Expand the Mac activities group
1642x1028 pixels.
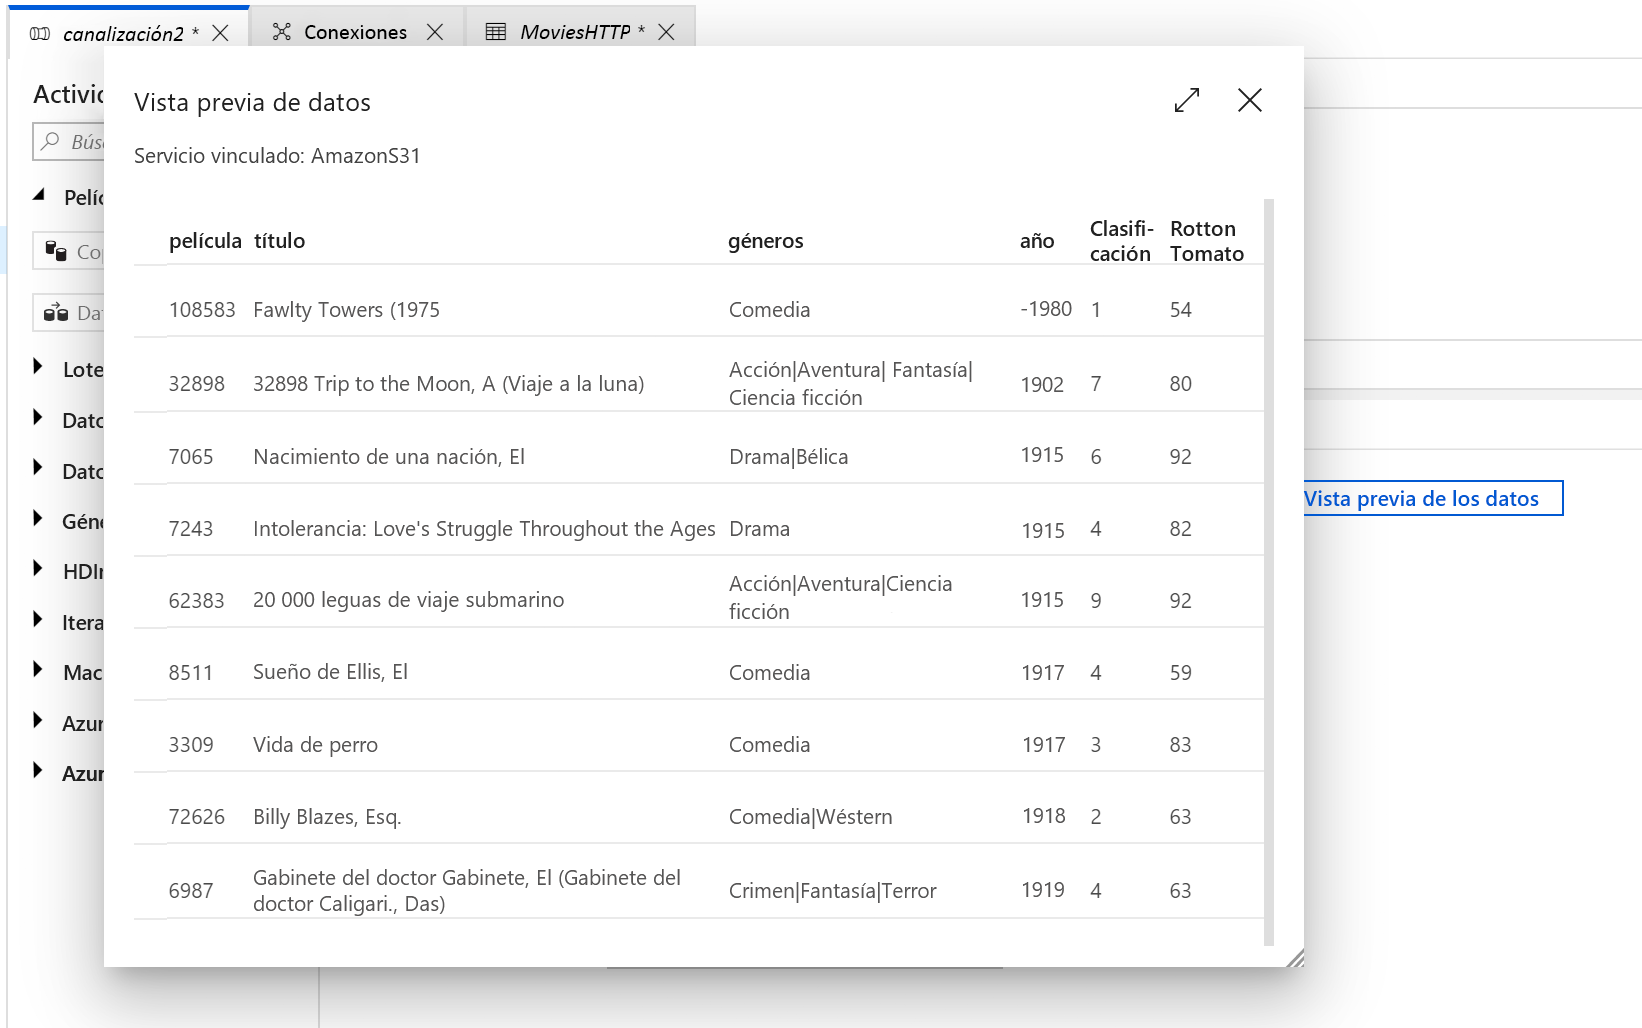[x=38, y=670]
